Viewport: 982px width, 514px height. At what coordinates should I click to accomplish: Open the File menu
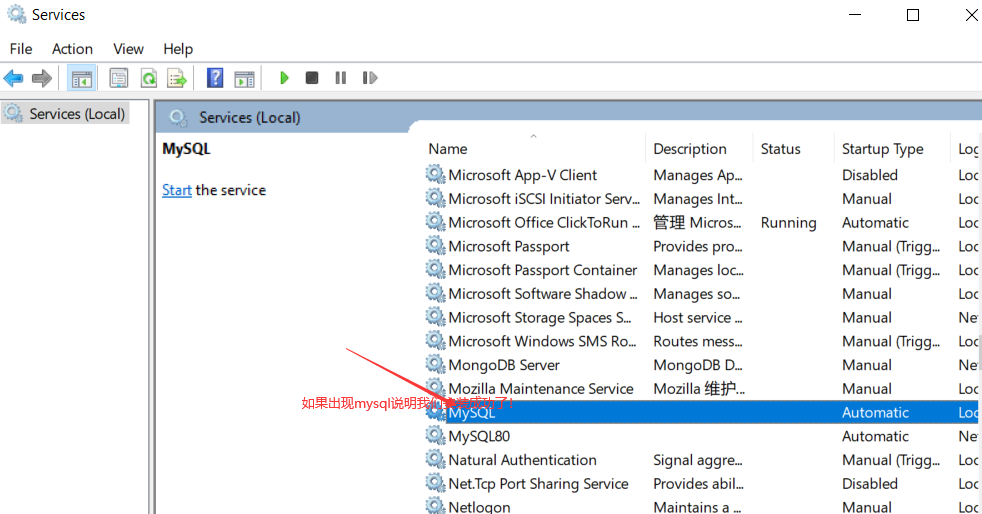(21, 49)
